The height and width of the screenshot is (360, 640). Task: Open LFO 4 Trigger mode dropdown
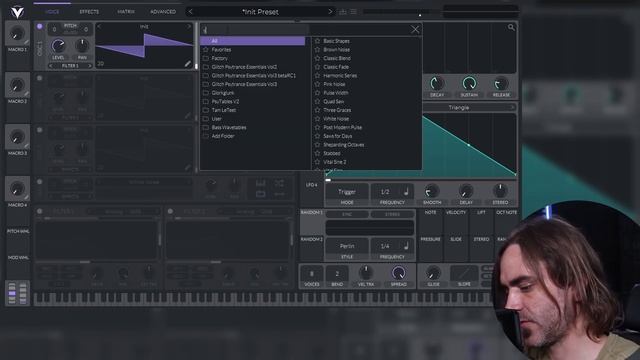point(347,192)
